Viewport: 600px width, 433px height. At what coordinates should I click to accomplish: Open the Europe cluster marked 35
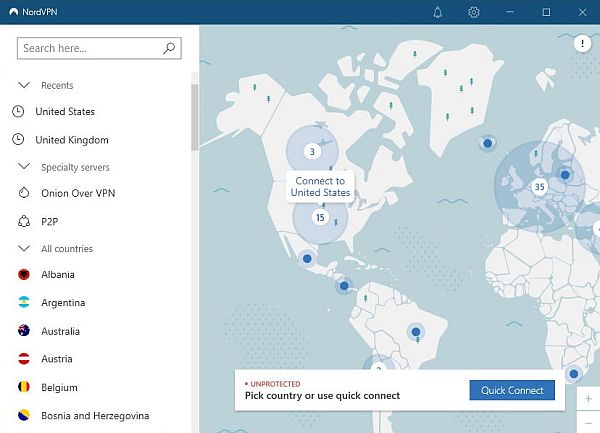click(539, 187)
